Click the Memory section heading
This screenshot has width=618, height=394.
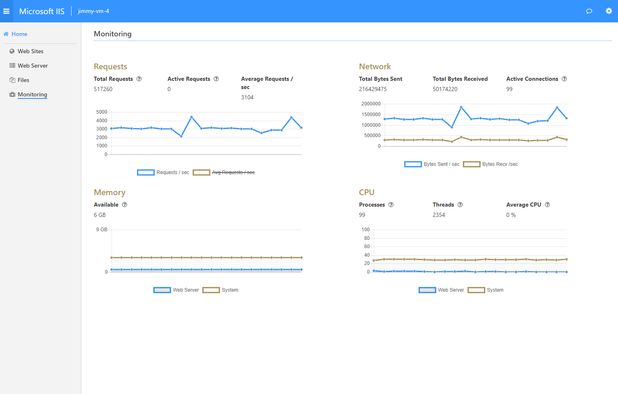(109, 192)
